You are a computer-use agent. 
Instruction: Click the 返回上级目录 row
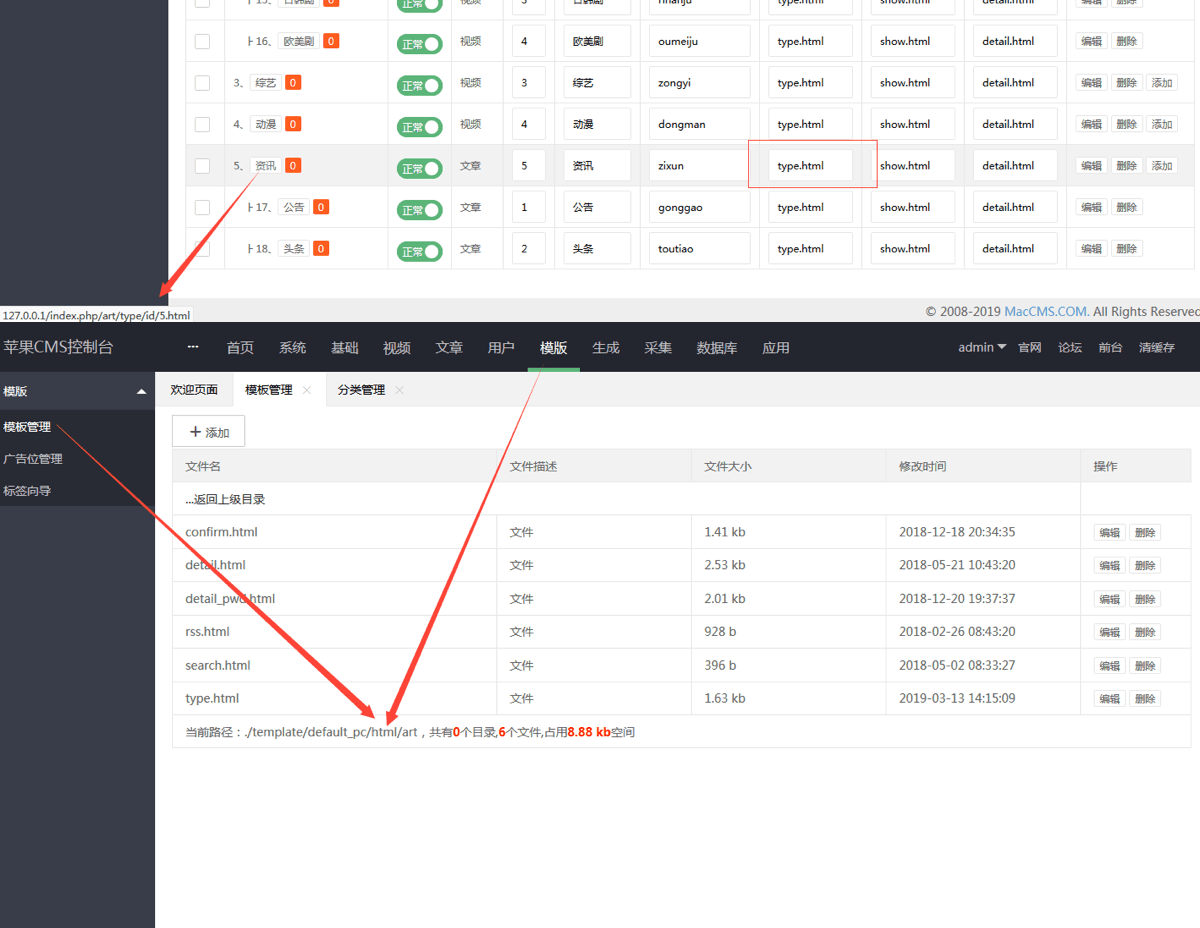click(626, 499)
